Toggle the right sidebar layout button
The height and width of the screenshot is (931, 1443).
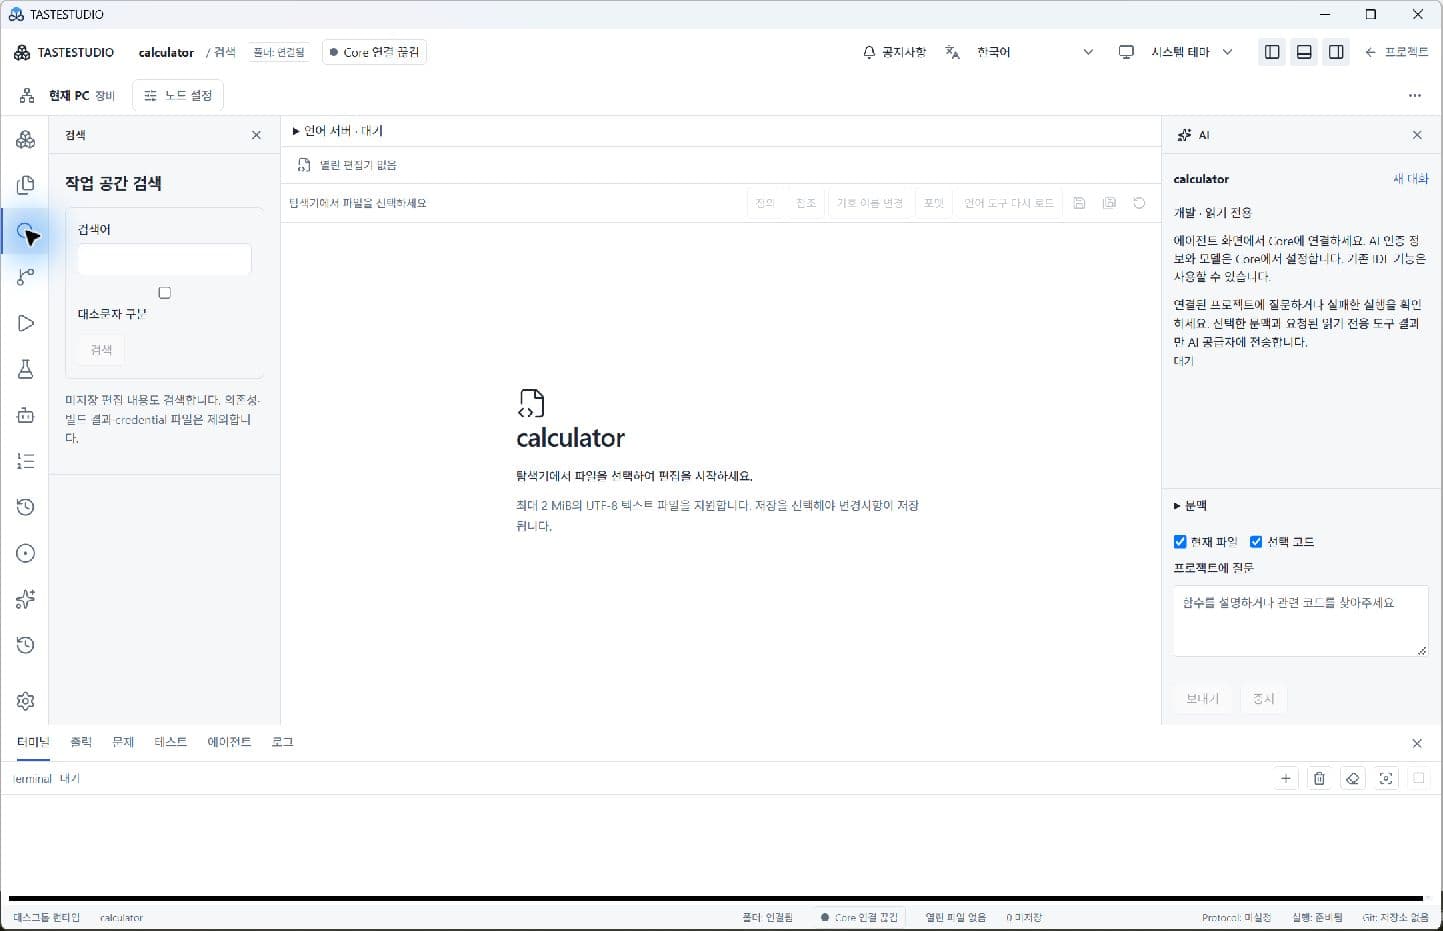pyautogui.click(x=1336, y=52)
